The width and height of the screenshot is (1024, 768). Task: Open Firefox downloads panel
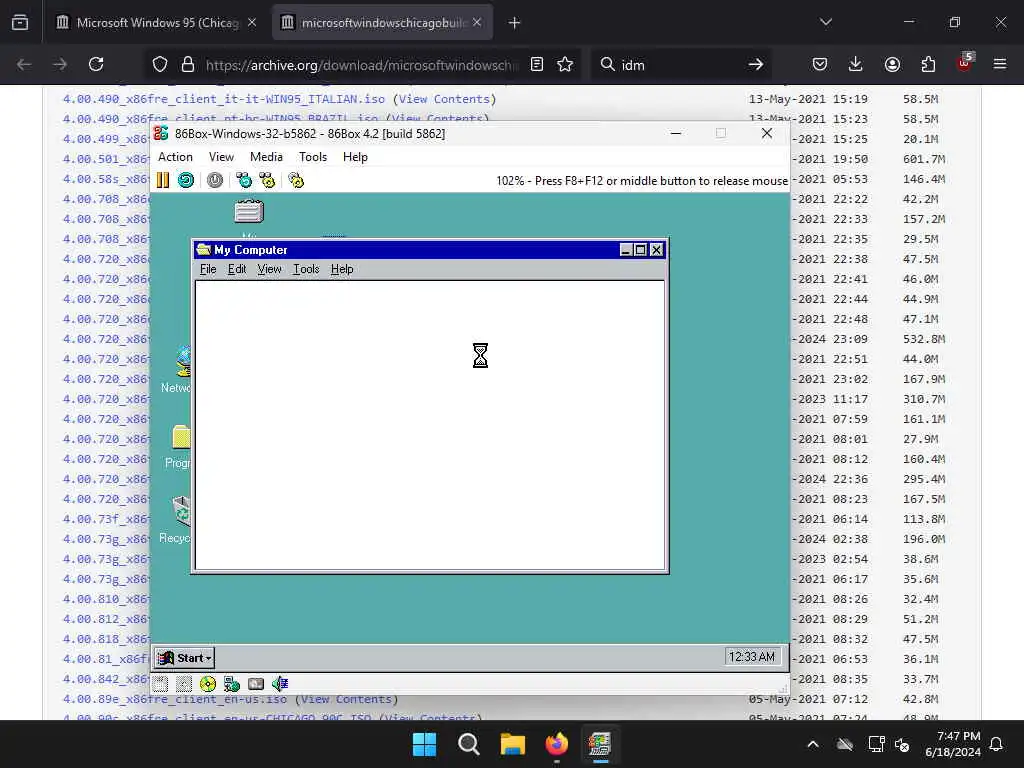click(x=856, y=64)
